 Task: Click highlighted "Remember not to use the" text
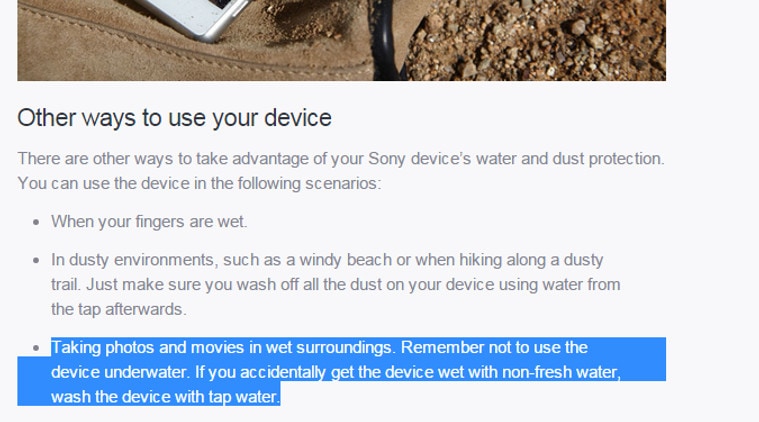click(494, 348)
